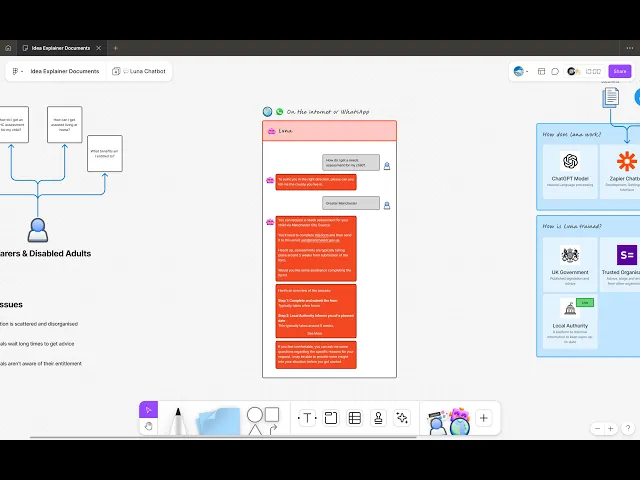Switch to the Idea Explainer Documents tab
The height and width of the screenshot is (480, 640).
point(61,48)
